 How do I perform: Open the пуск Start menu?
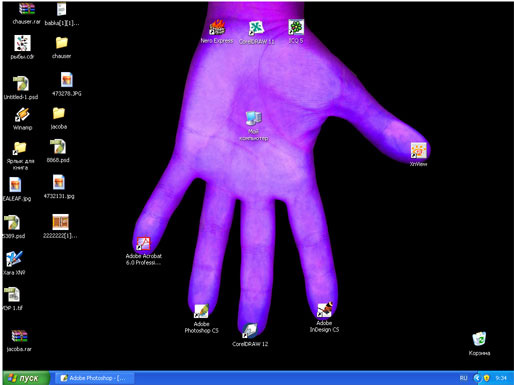[x=26, y=378]
